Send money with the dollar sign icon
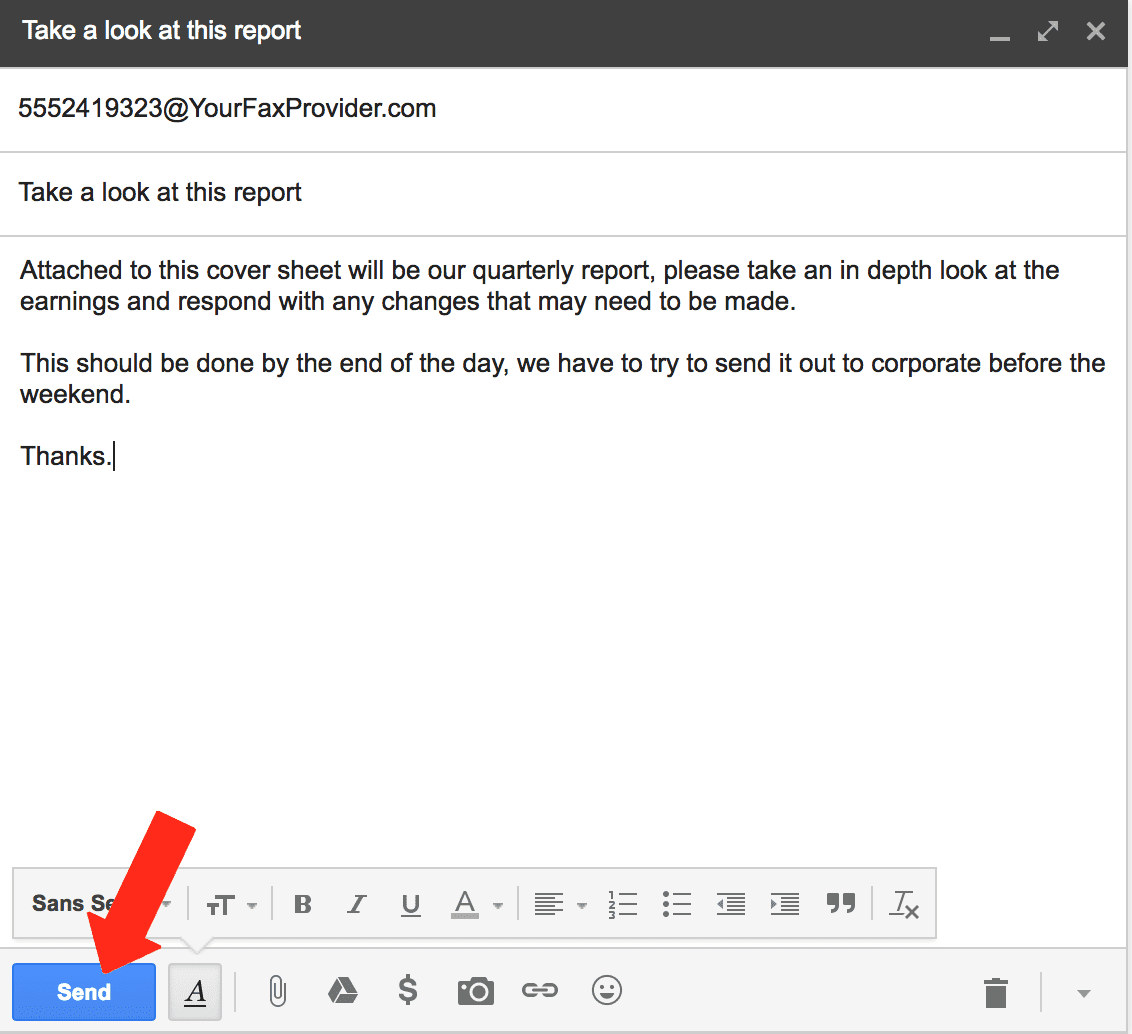 tap(408, 991)
